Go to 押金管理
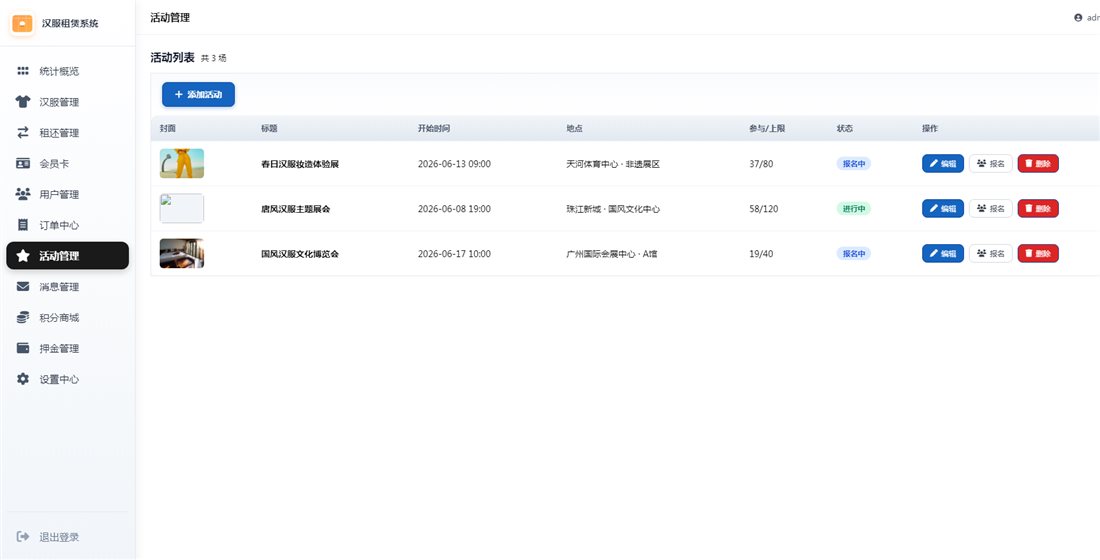Screen dimensions: 1100x560 coord(67,348)
